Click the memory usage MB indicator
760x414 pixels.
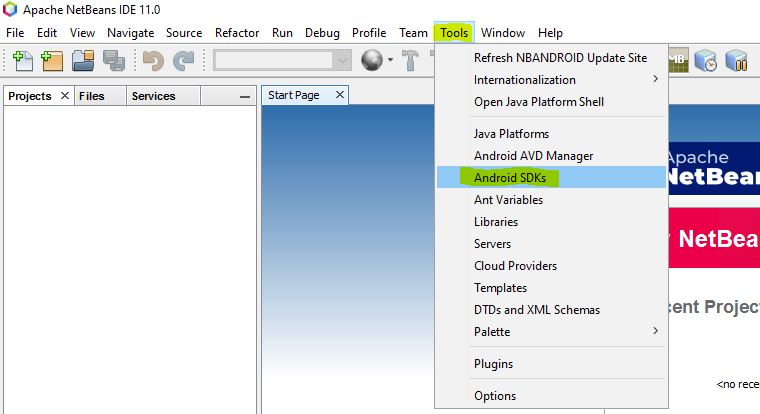[x=679, y=60]
